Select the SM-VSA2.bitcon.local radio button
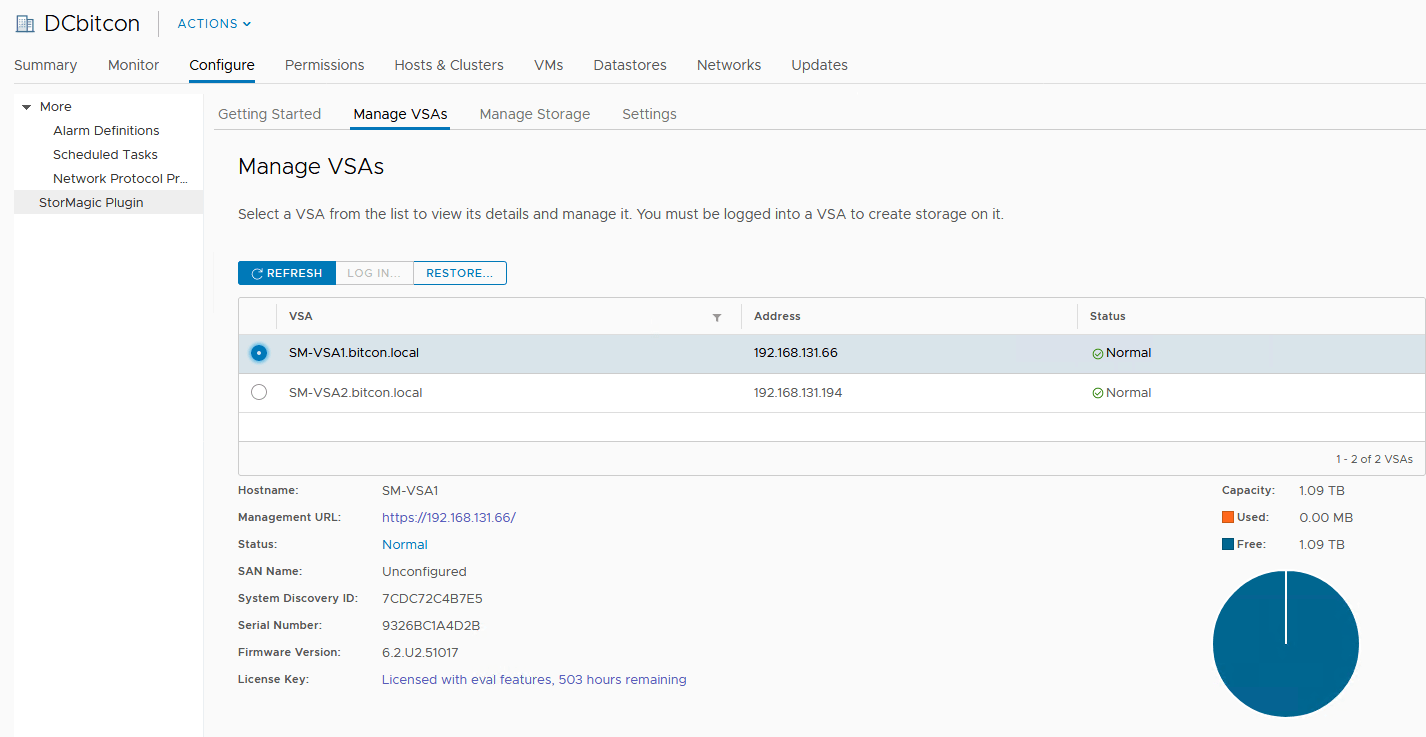 point(259,393)
